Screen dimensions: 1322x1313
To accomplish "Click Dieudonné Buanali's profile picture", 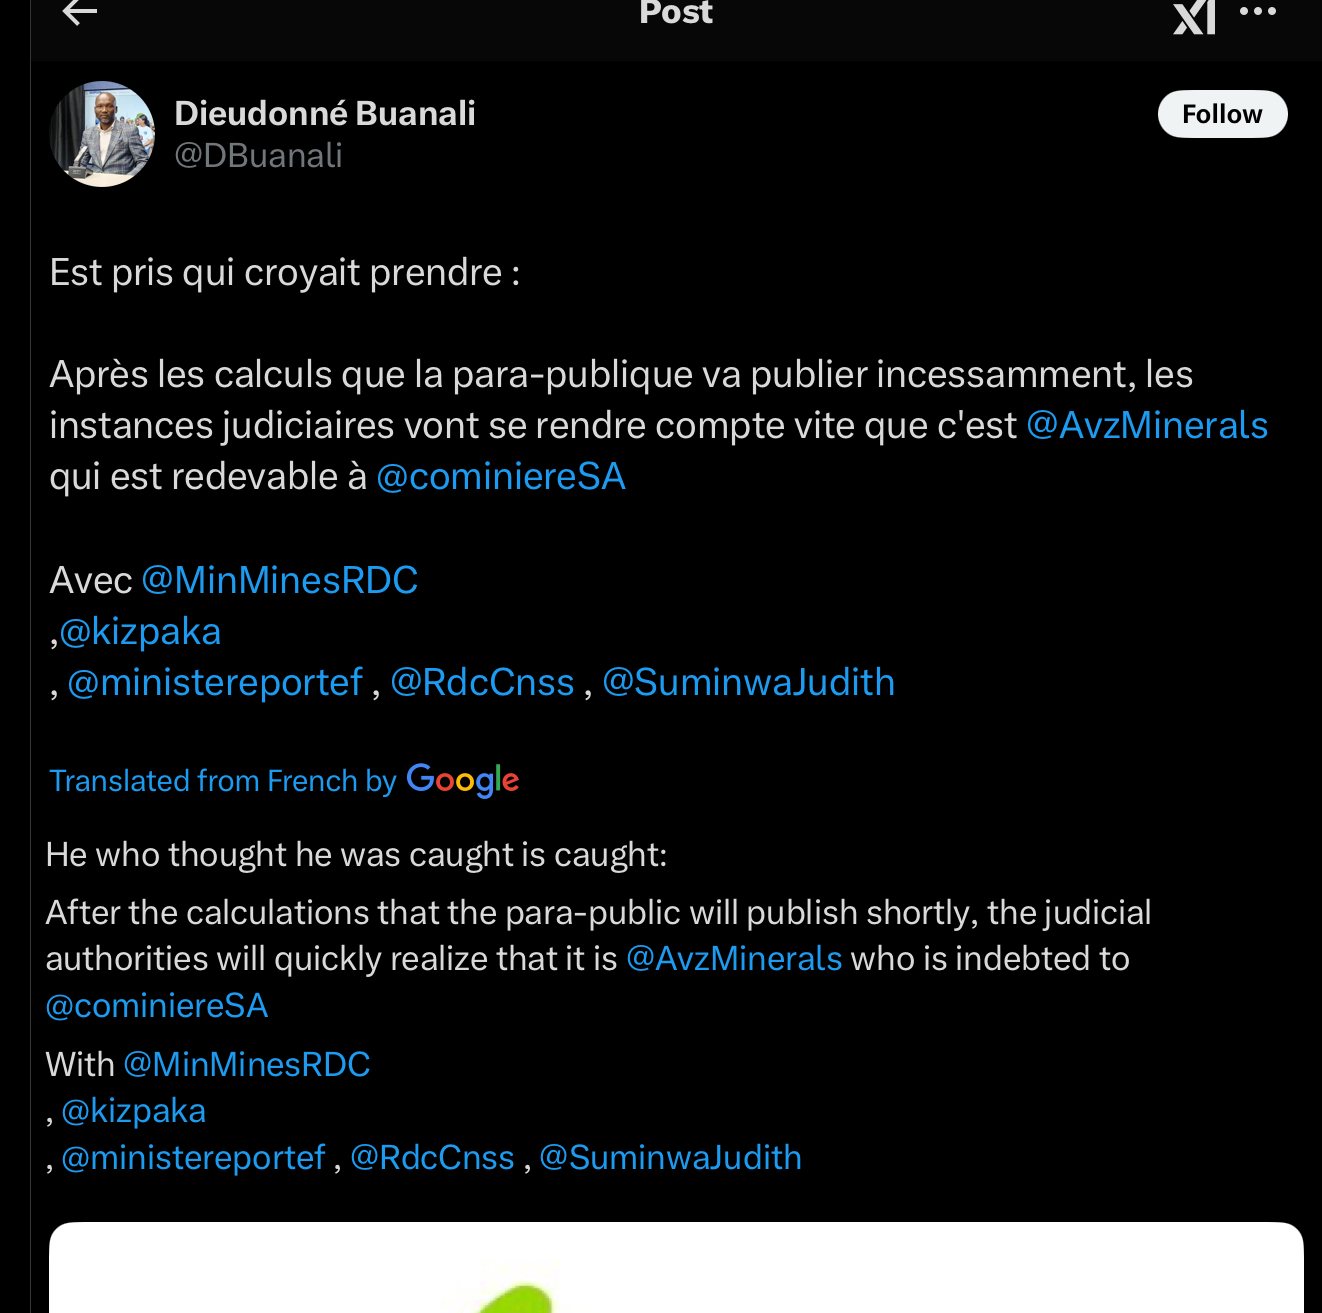I will pyautogui.click(x=102, y=134).
